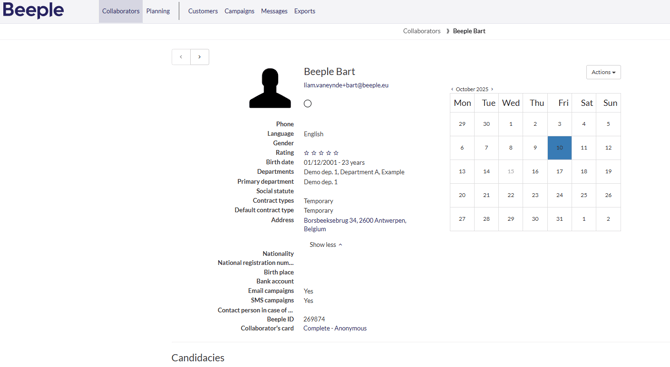The image size is (670, 367).
Task: Open the Borsbeeksebrug 34 address link
Action: tap(355, 225)
